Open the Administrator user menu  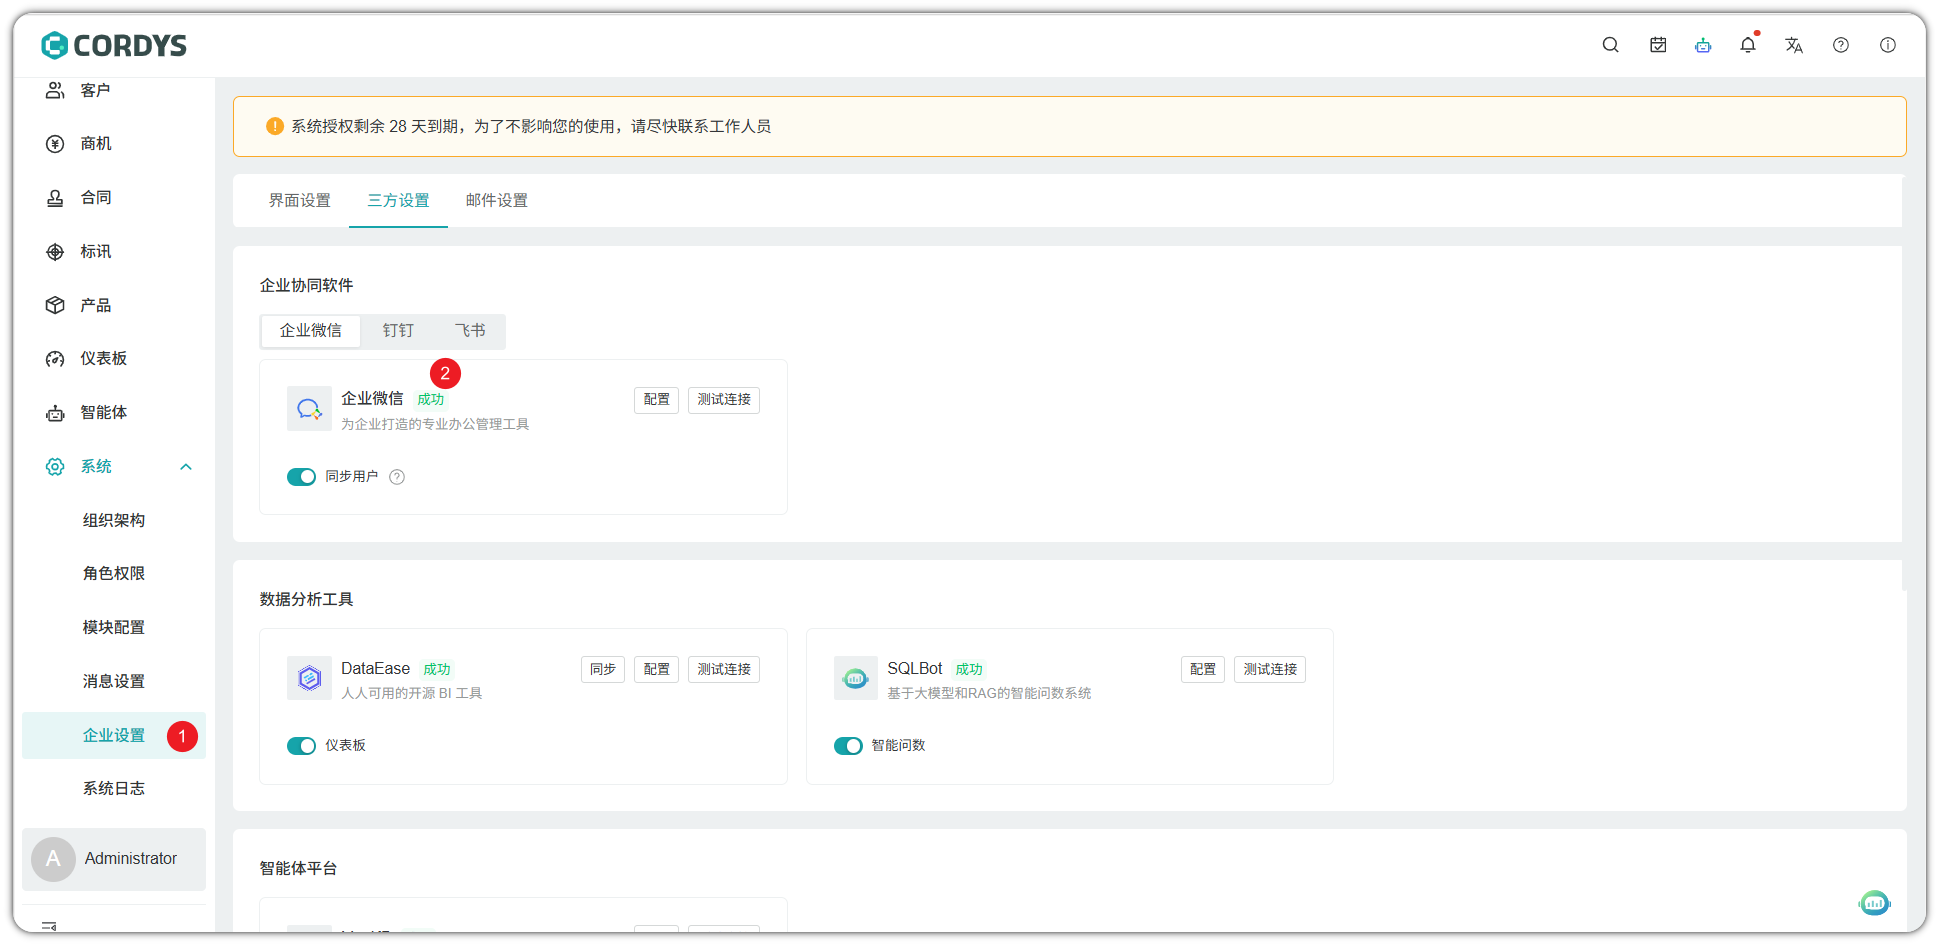click(114, 859)
